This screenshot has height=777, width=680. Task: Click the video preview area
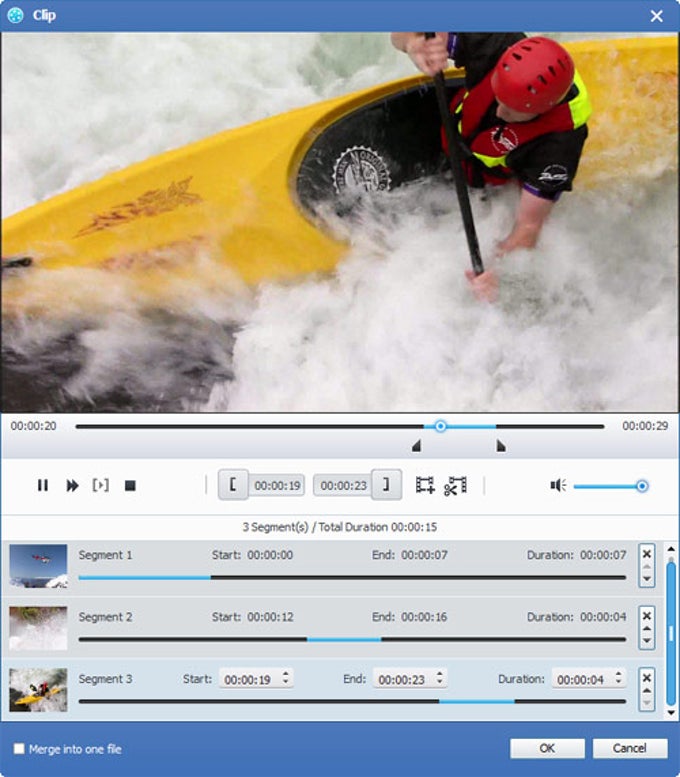(x=340, y=222)
